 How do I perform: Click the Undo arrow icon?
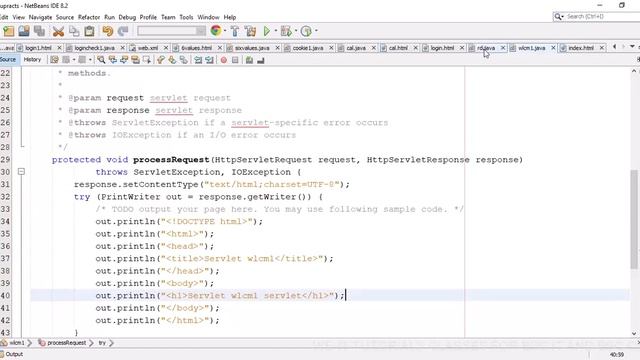tap(108, 31)
